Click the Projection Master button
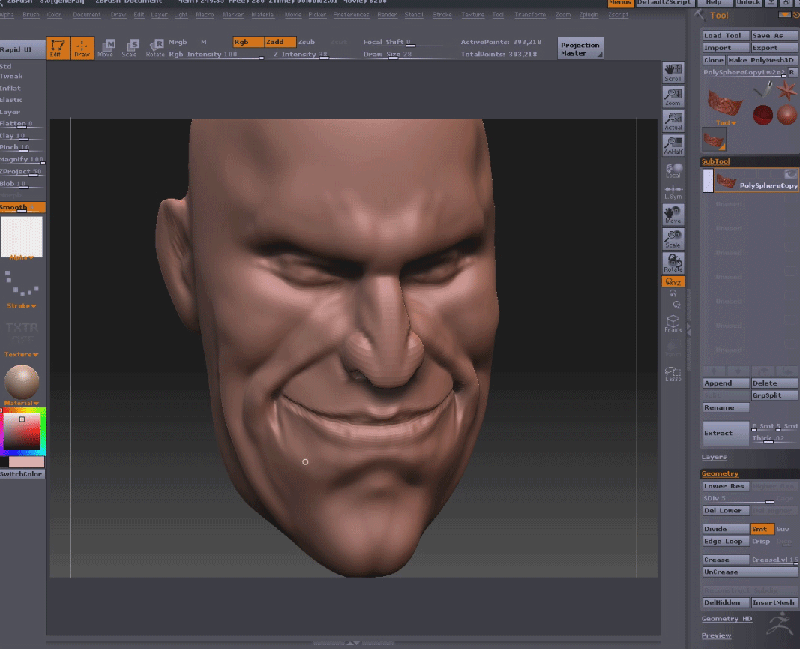This screenshot has height=649, width=800. [581, 48]
